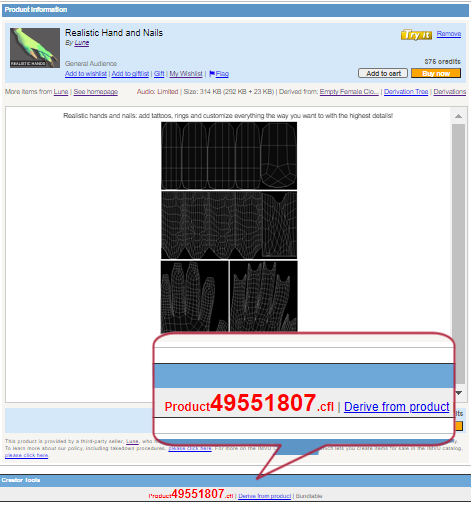This screenshot has width=471, height=506.
Task: Open the Realistic Hands product thumbnail
Action: [35, 48]
